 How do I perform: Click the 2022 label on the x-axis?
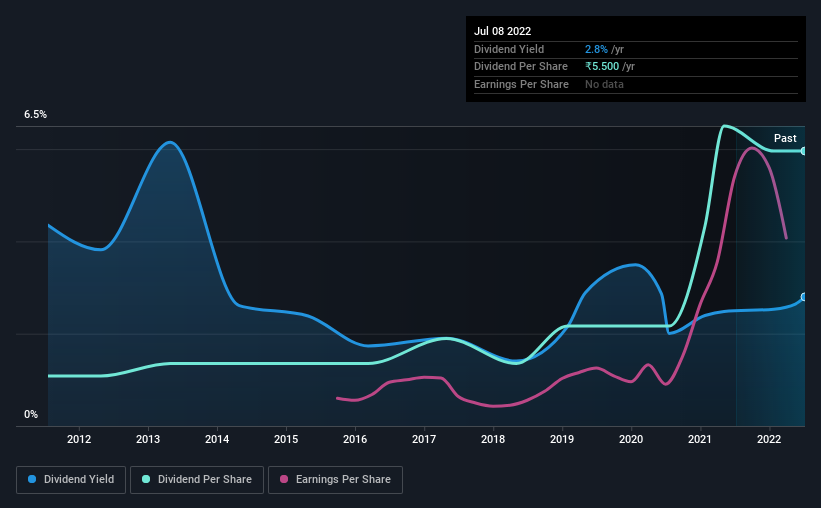pyautogui.click(x=769, y=439)
